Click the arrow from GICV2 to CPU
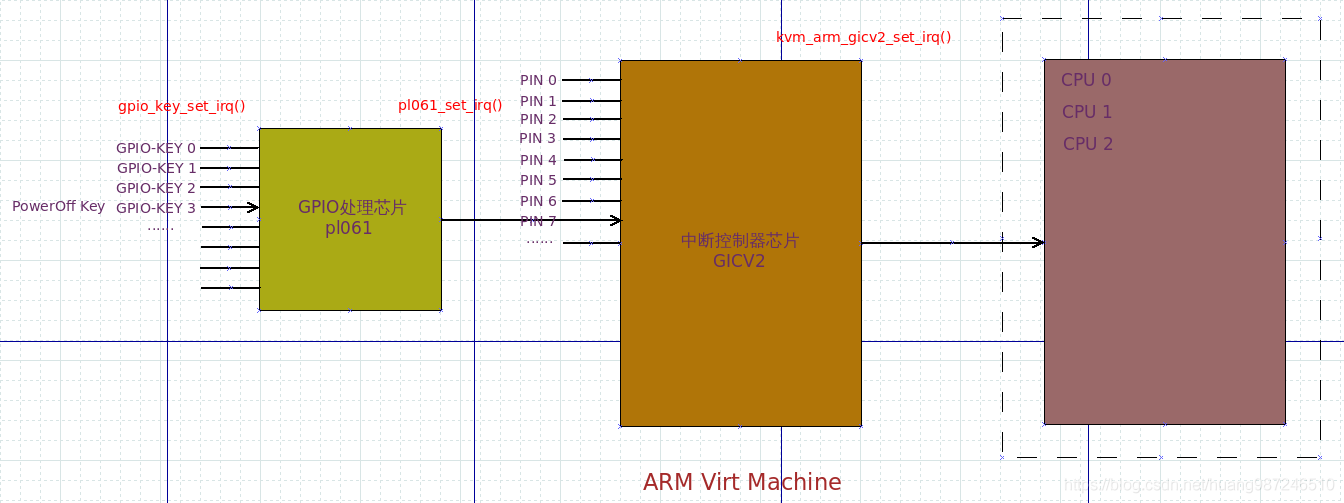 pos(950,242)
